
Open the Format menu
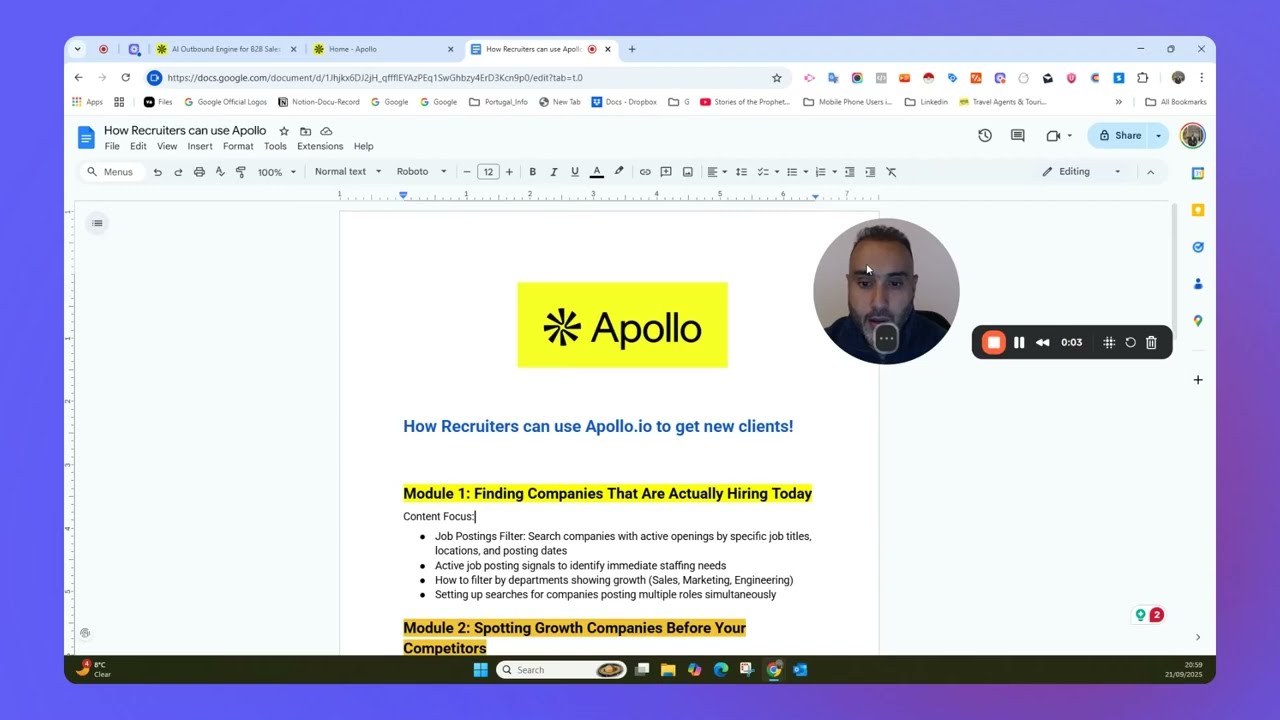(x=238, y=146)
